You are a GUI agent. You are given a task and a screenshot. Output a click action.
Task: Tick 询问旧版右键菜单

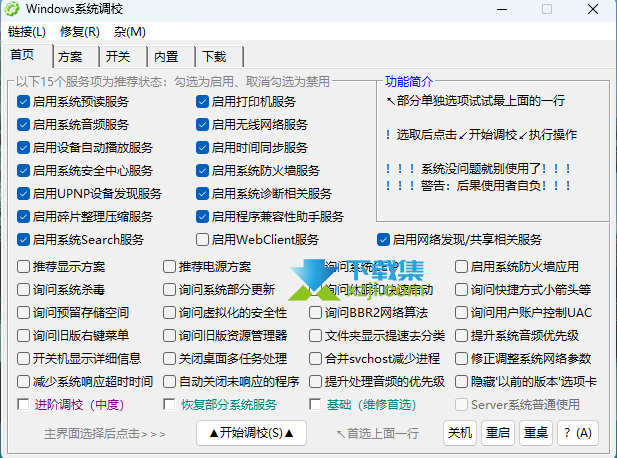point(23,336)
